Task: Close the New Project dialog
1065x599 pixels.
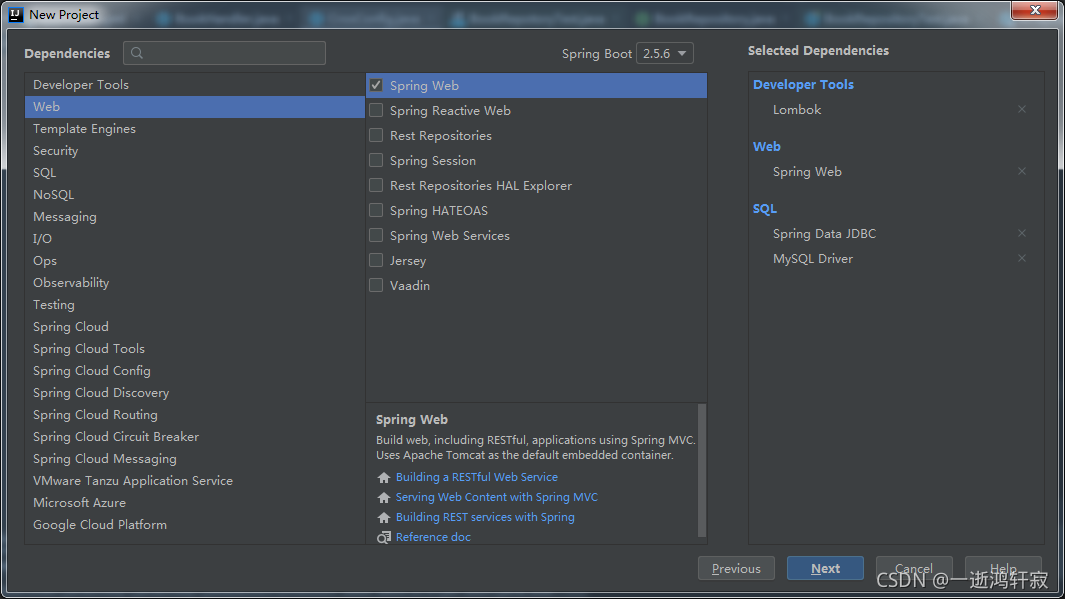Action: [x=1034, y=10]
